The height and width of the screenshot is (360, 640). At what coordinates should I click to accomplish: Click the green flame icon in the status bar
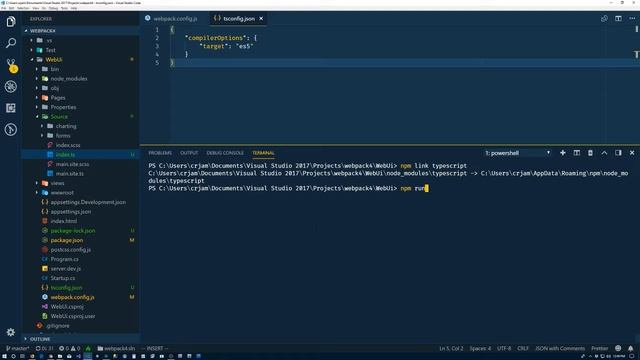88,348
